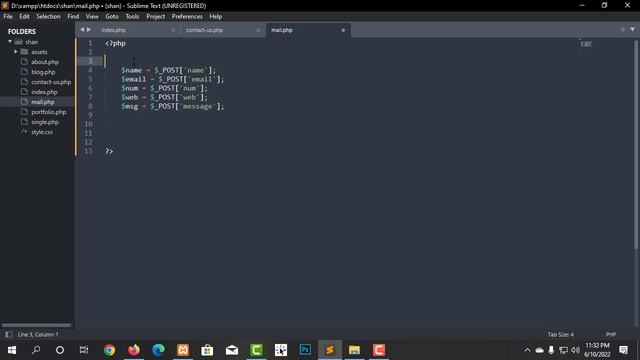The image size is (640, 360).
Task: Open portfolio.php in sidebar
Action: pyautogui.click(x=49, y=112)
